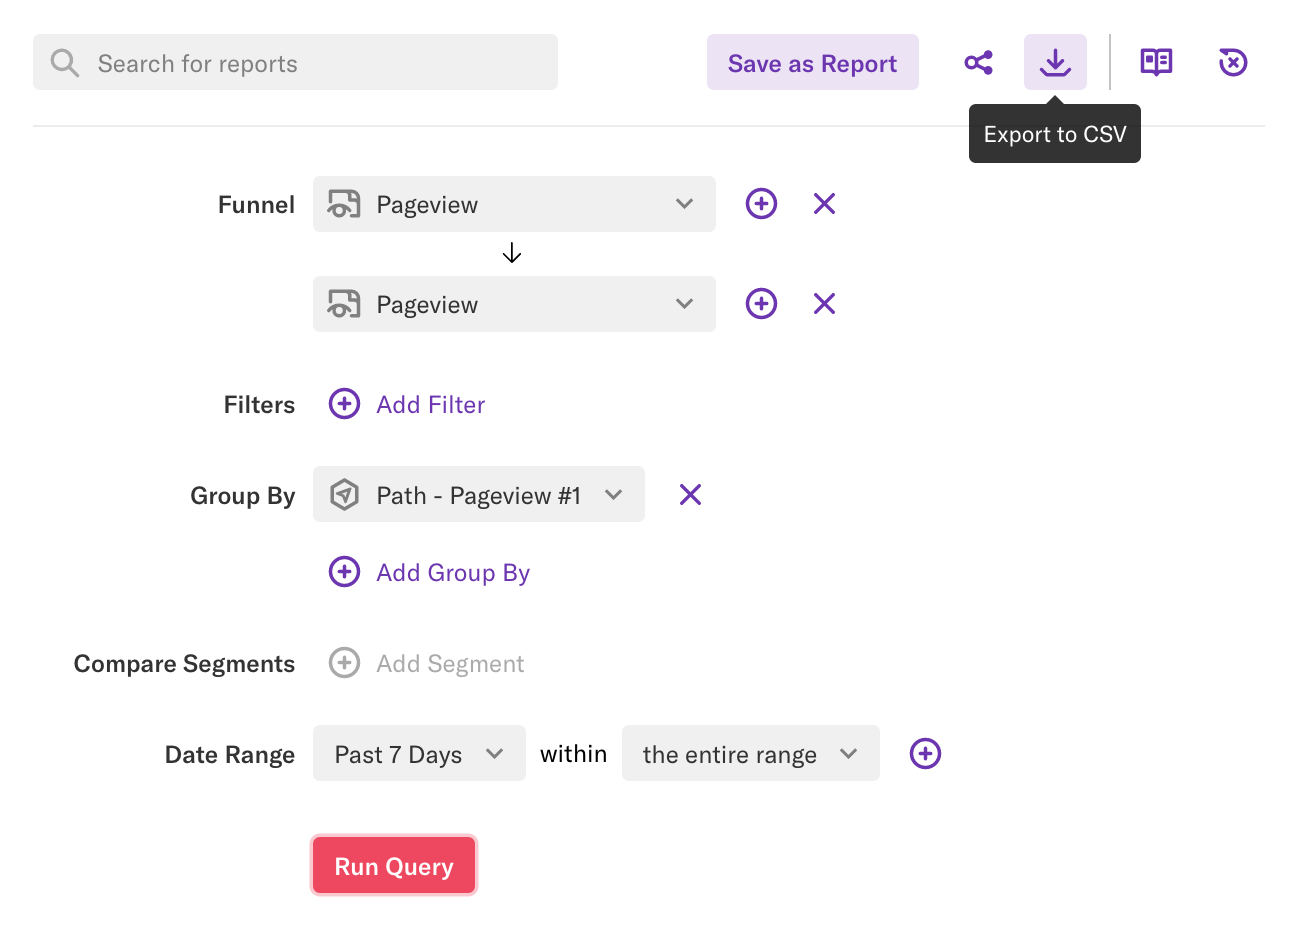Click the plus icon next to the date range

(x=924, y=753)
